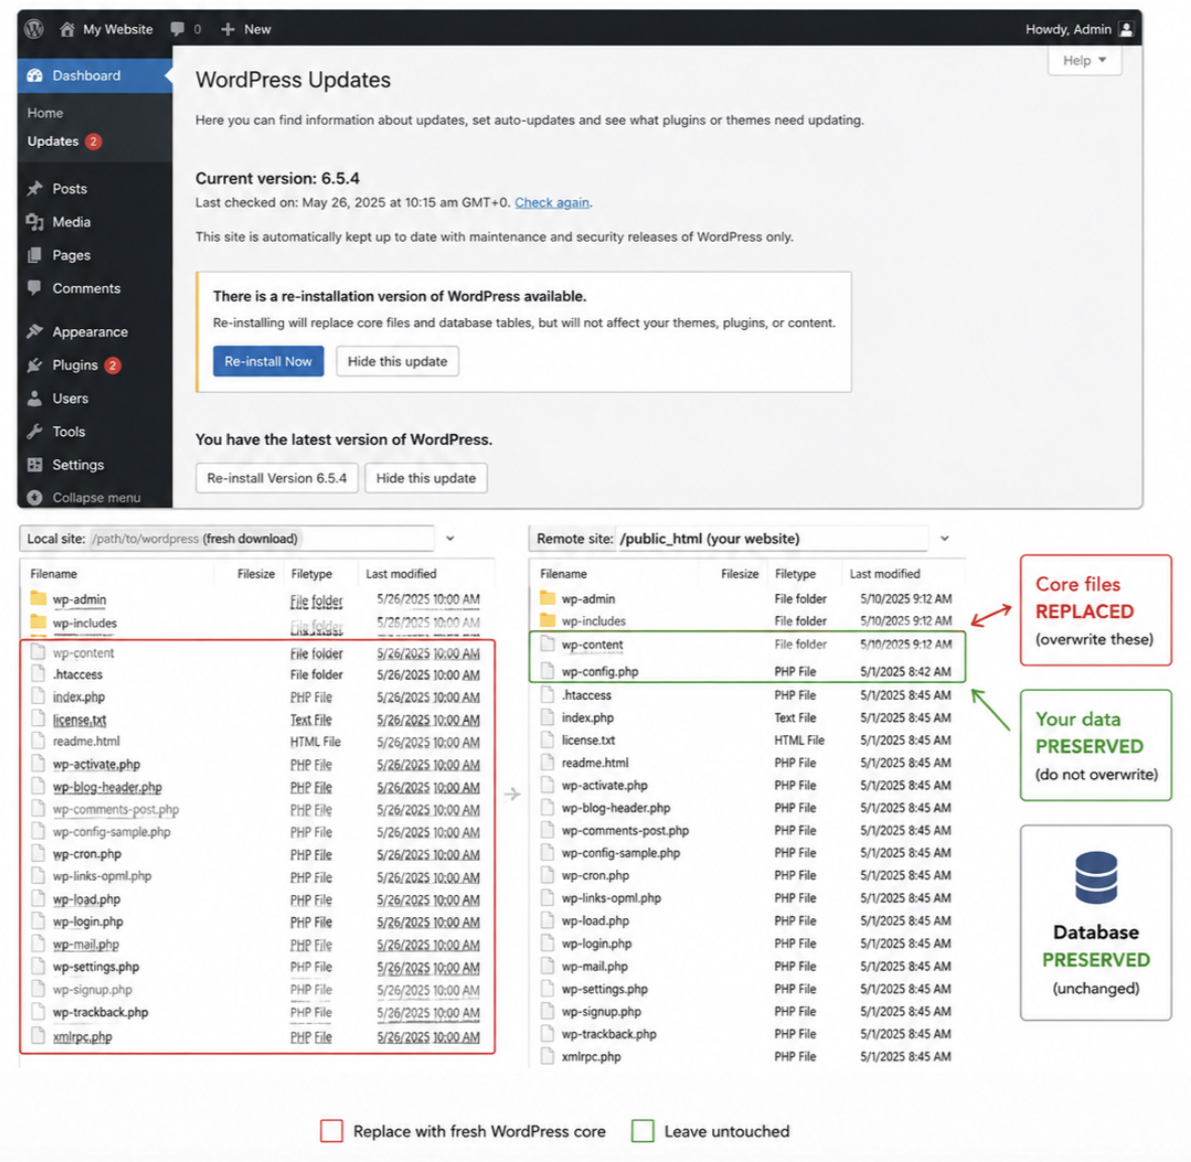Sort local list by Filesize header
Screen dimensions: 1191x1162
256,573
